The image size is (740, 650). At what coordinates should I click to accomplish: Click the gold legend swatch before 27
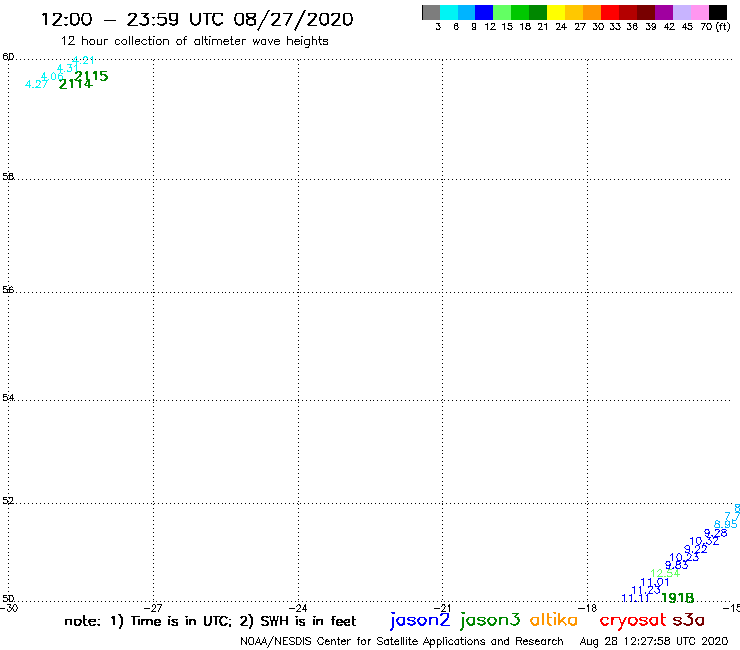574,12
